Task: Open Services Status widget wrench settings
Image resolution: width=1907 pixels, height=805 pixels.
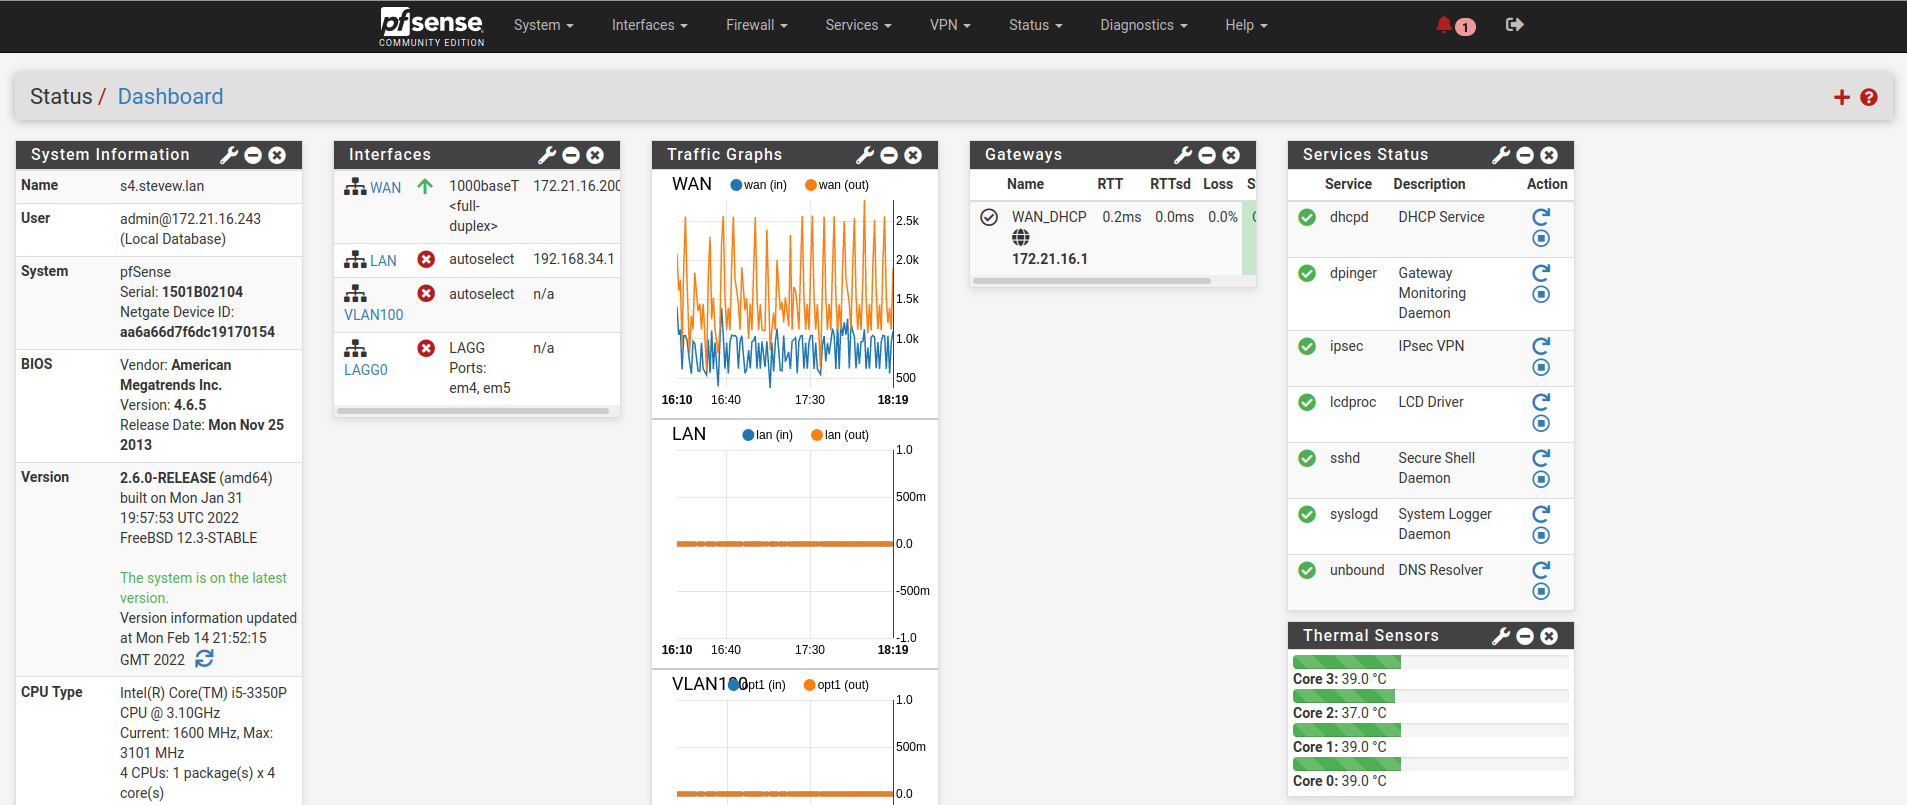Action: click(x=1501, y=155)
